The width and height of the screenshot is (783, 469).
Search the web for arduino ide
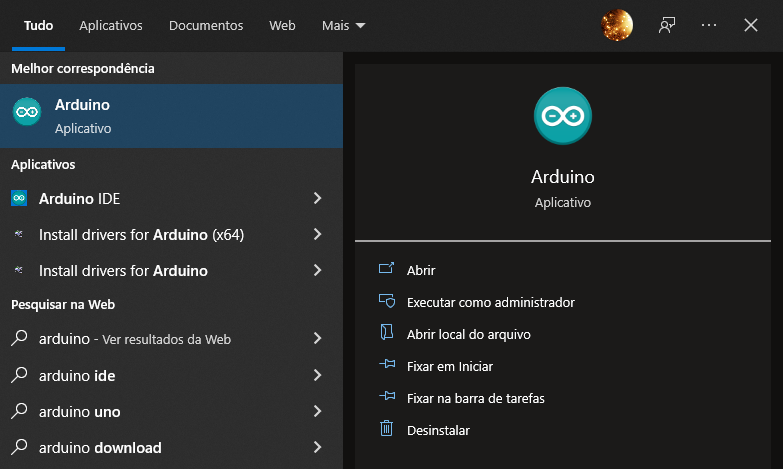[x=171, y=375]
